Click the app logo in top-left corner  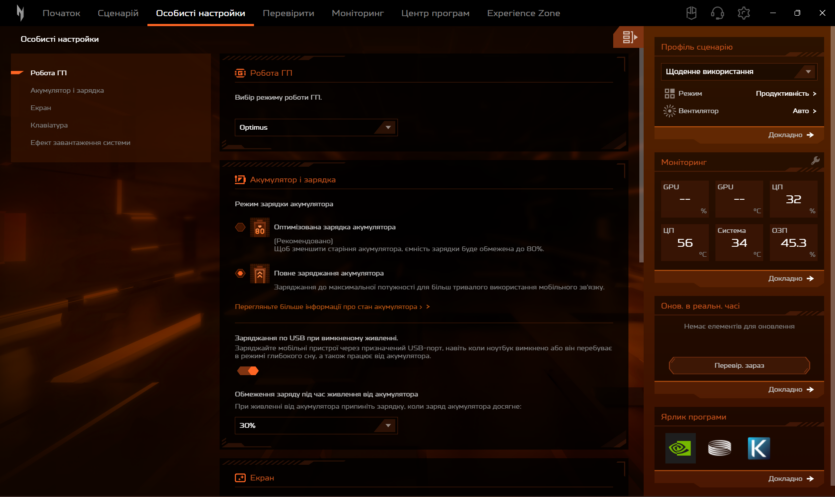click(19, 13)
